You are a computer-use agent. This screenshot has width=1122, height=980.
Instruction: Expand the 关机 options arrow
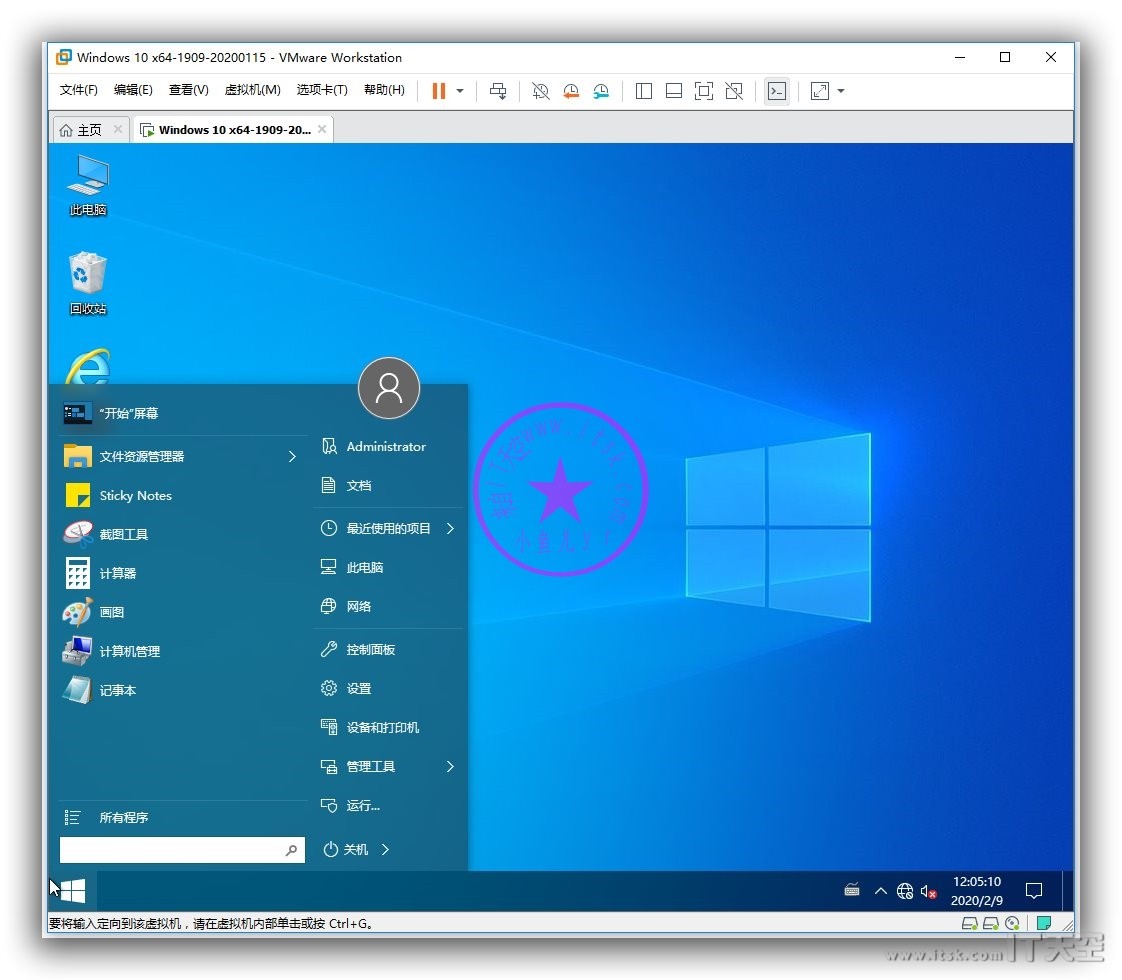tap(386, 849)
